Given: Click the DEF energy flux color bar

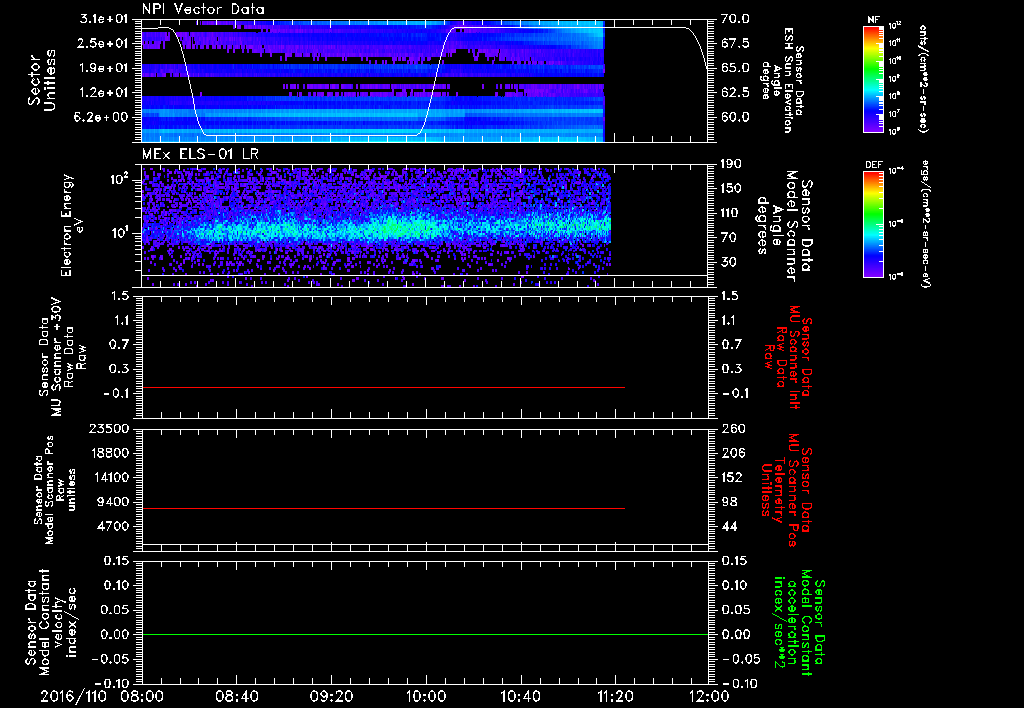Looking at the screenshot, I should pyautogui.click(x=873, y=224).
